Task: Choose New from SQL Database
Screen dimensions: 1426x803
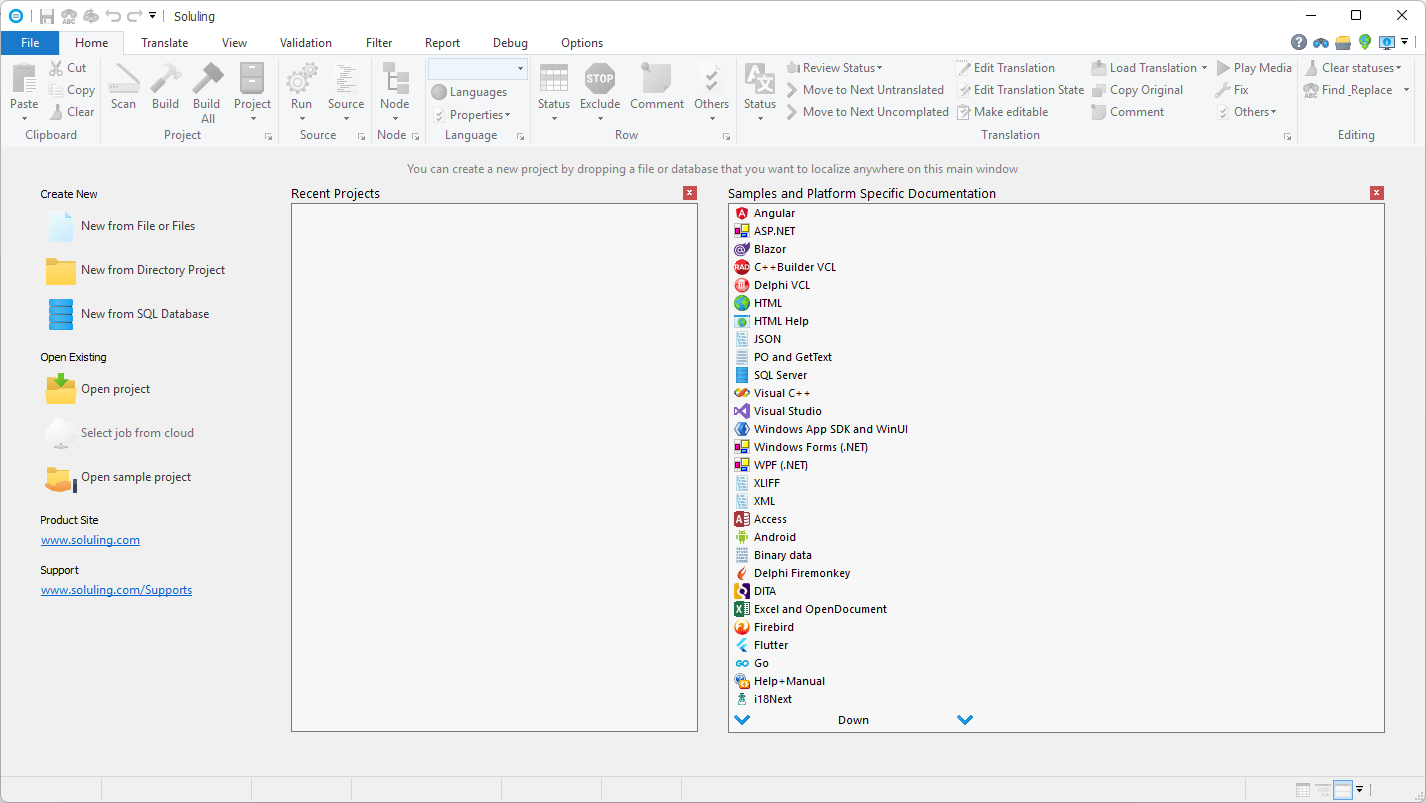Action: coord(144,313)
